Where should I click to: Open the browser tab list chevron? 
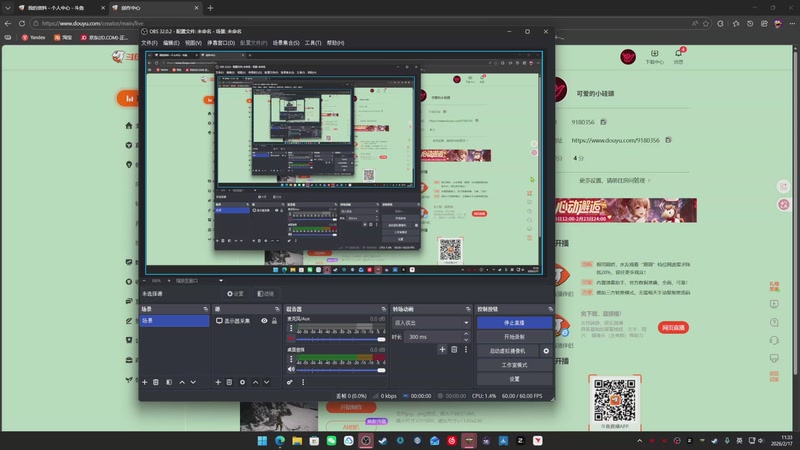pos(7,8)
